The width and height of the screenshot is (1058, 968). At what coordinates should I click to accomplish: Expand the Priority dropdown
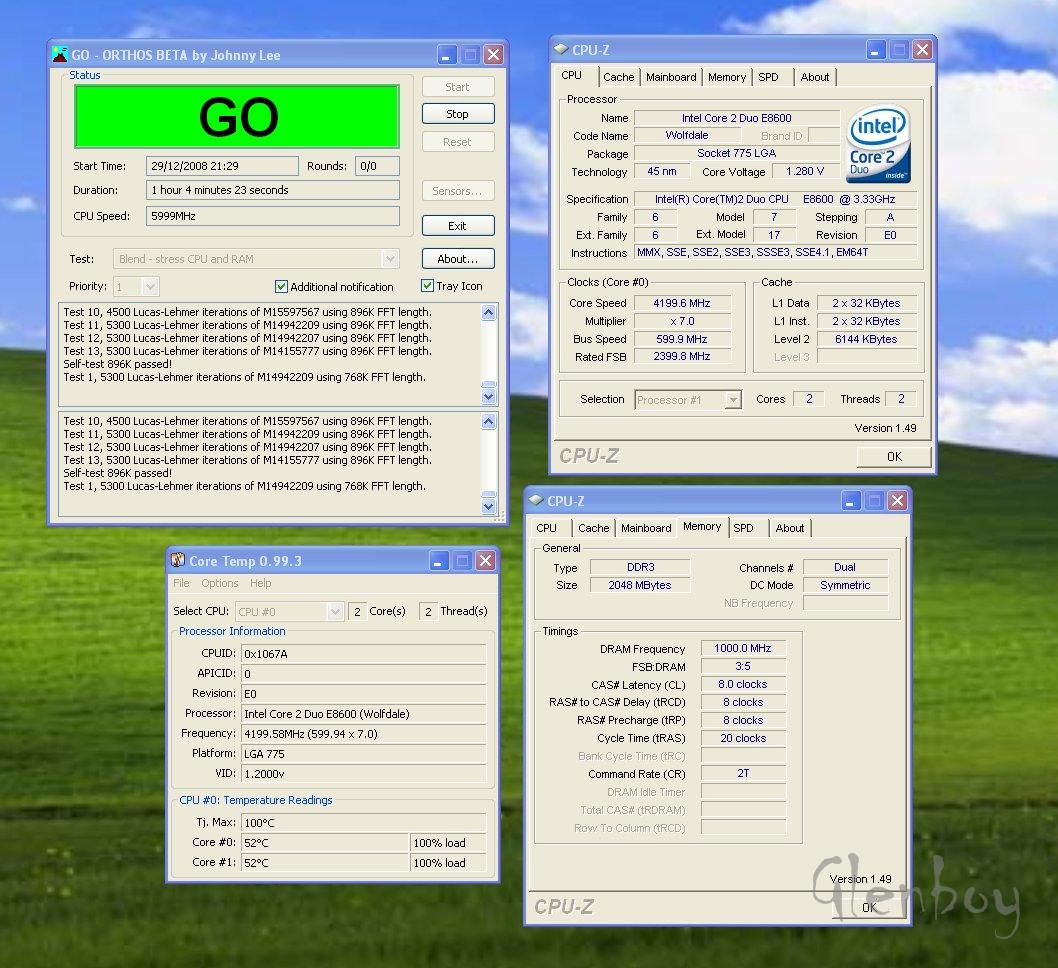point(150,287)
